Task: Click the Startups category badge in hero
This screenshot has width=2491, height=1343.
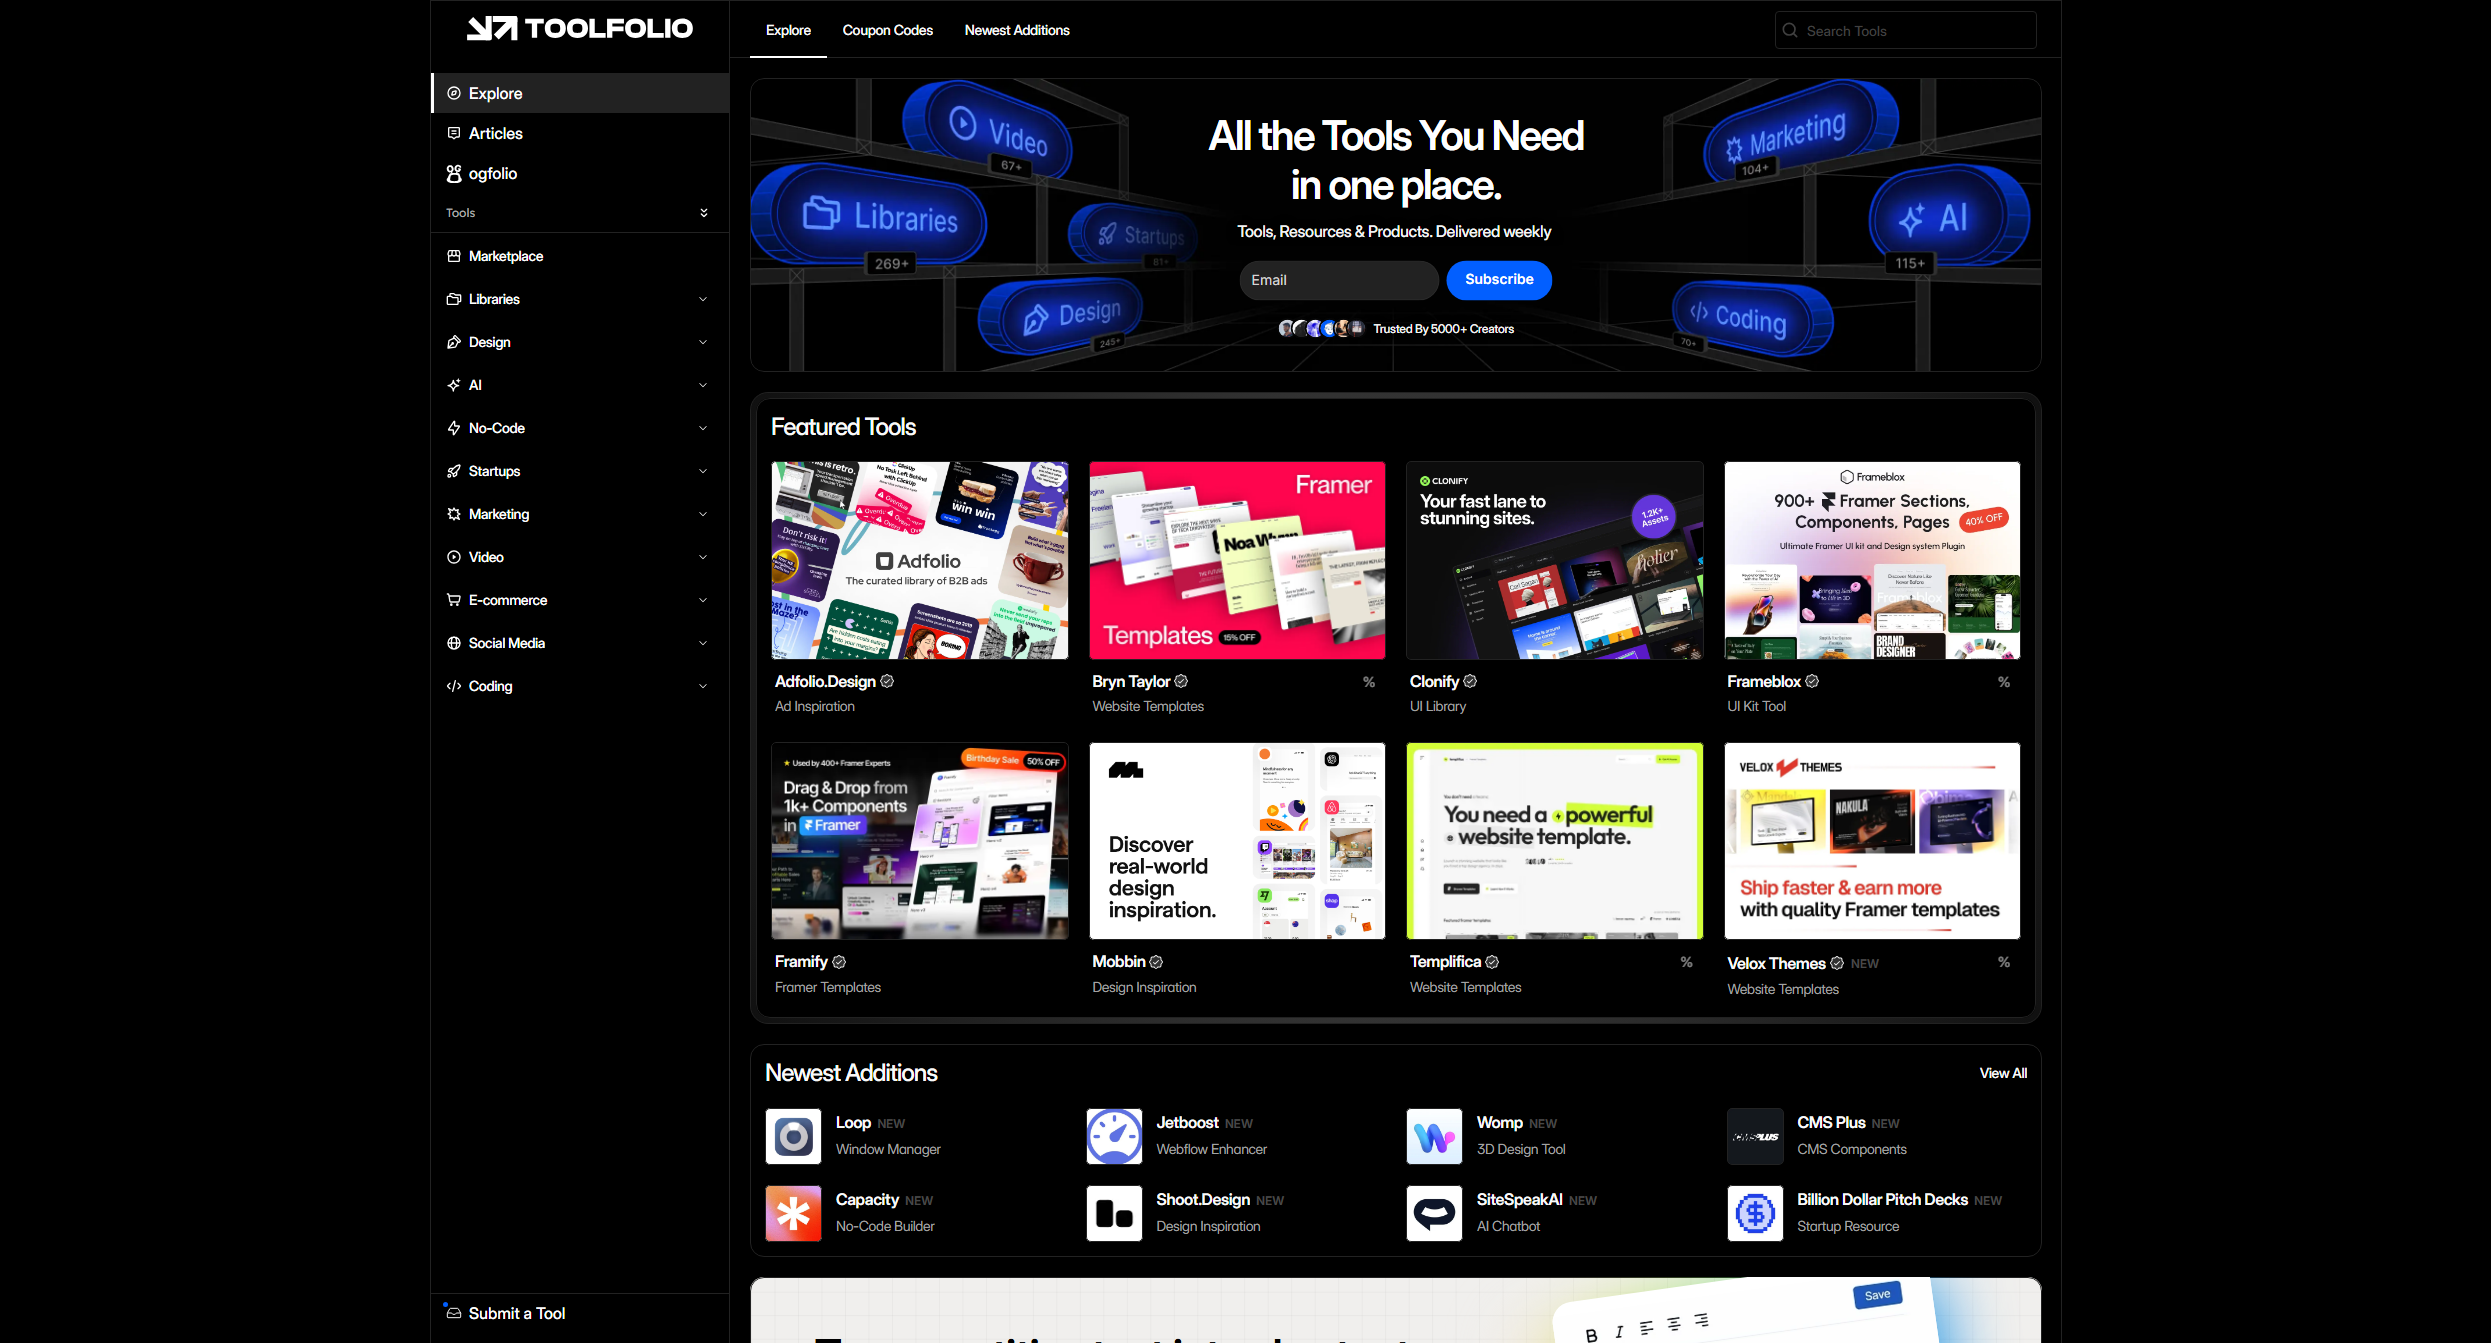Action: [1133, 235]
